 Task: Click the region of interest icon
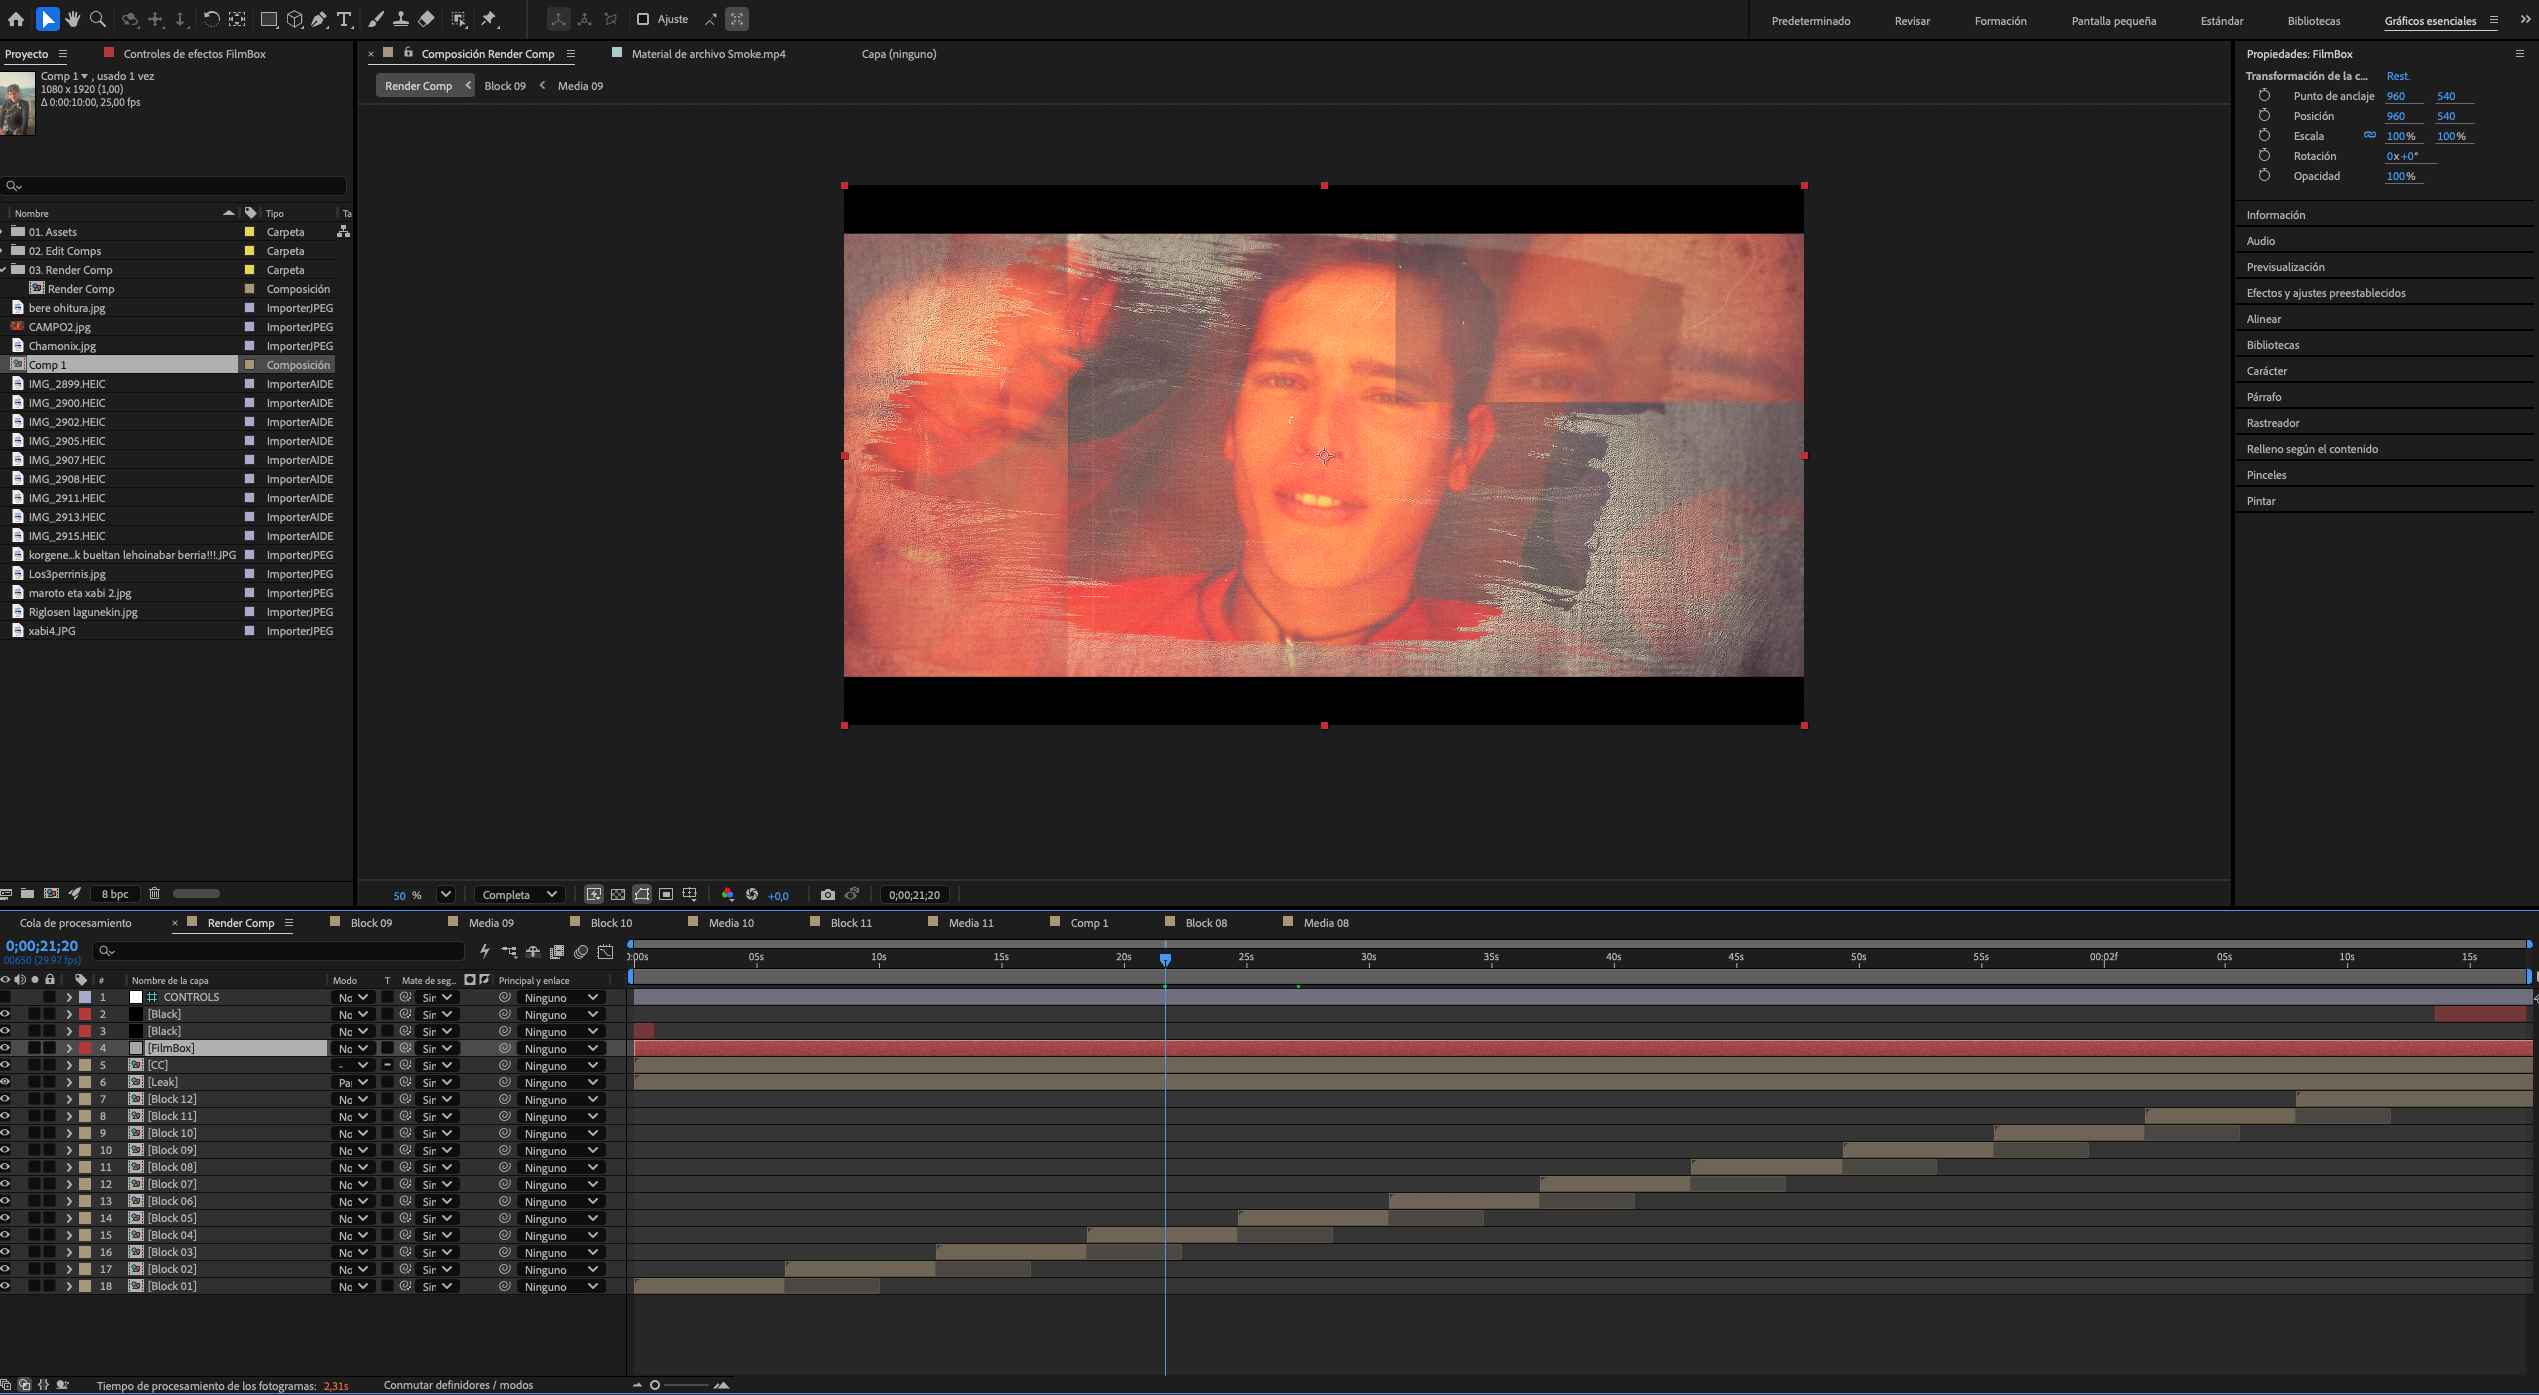(x=666, y=895)
